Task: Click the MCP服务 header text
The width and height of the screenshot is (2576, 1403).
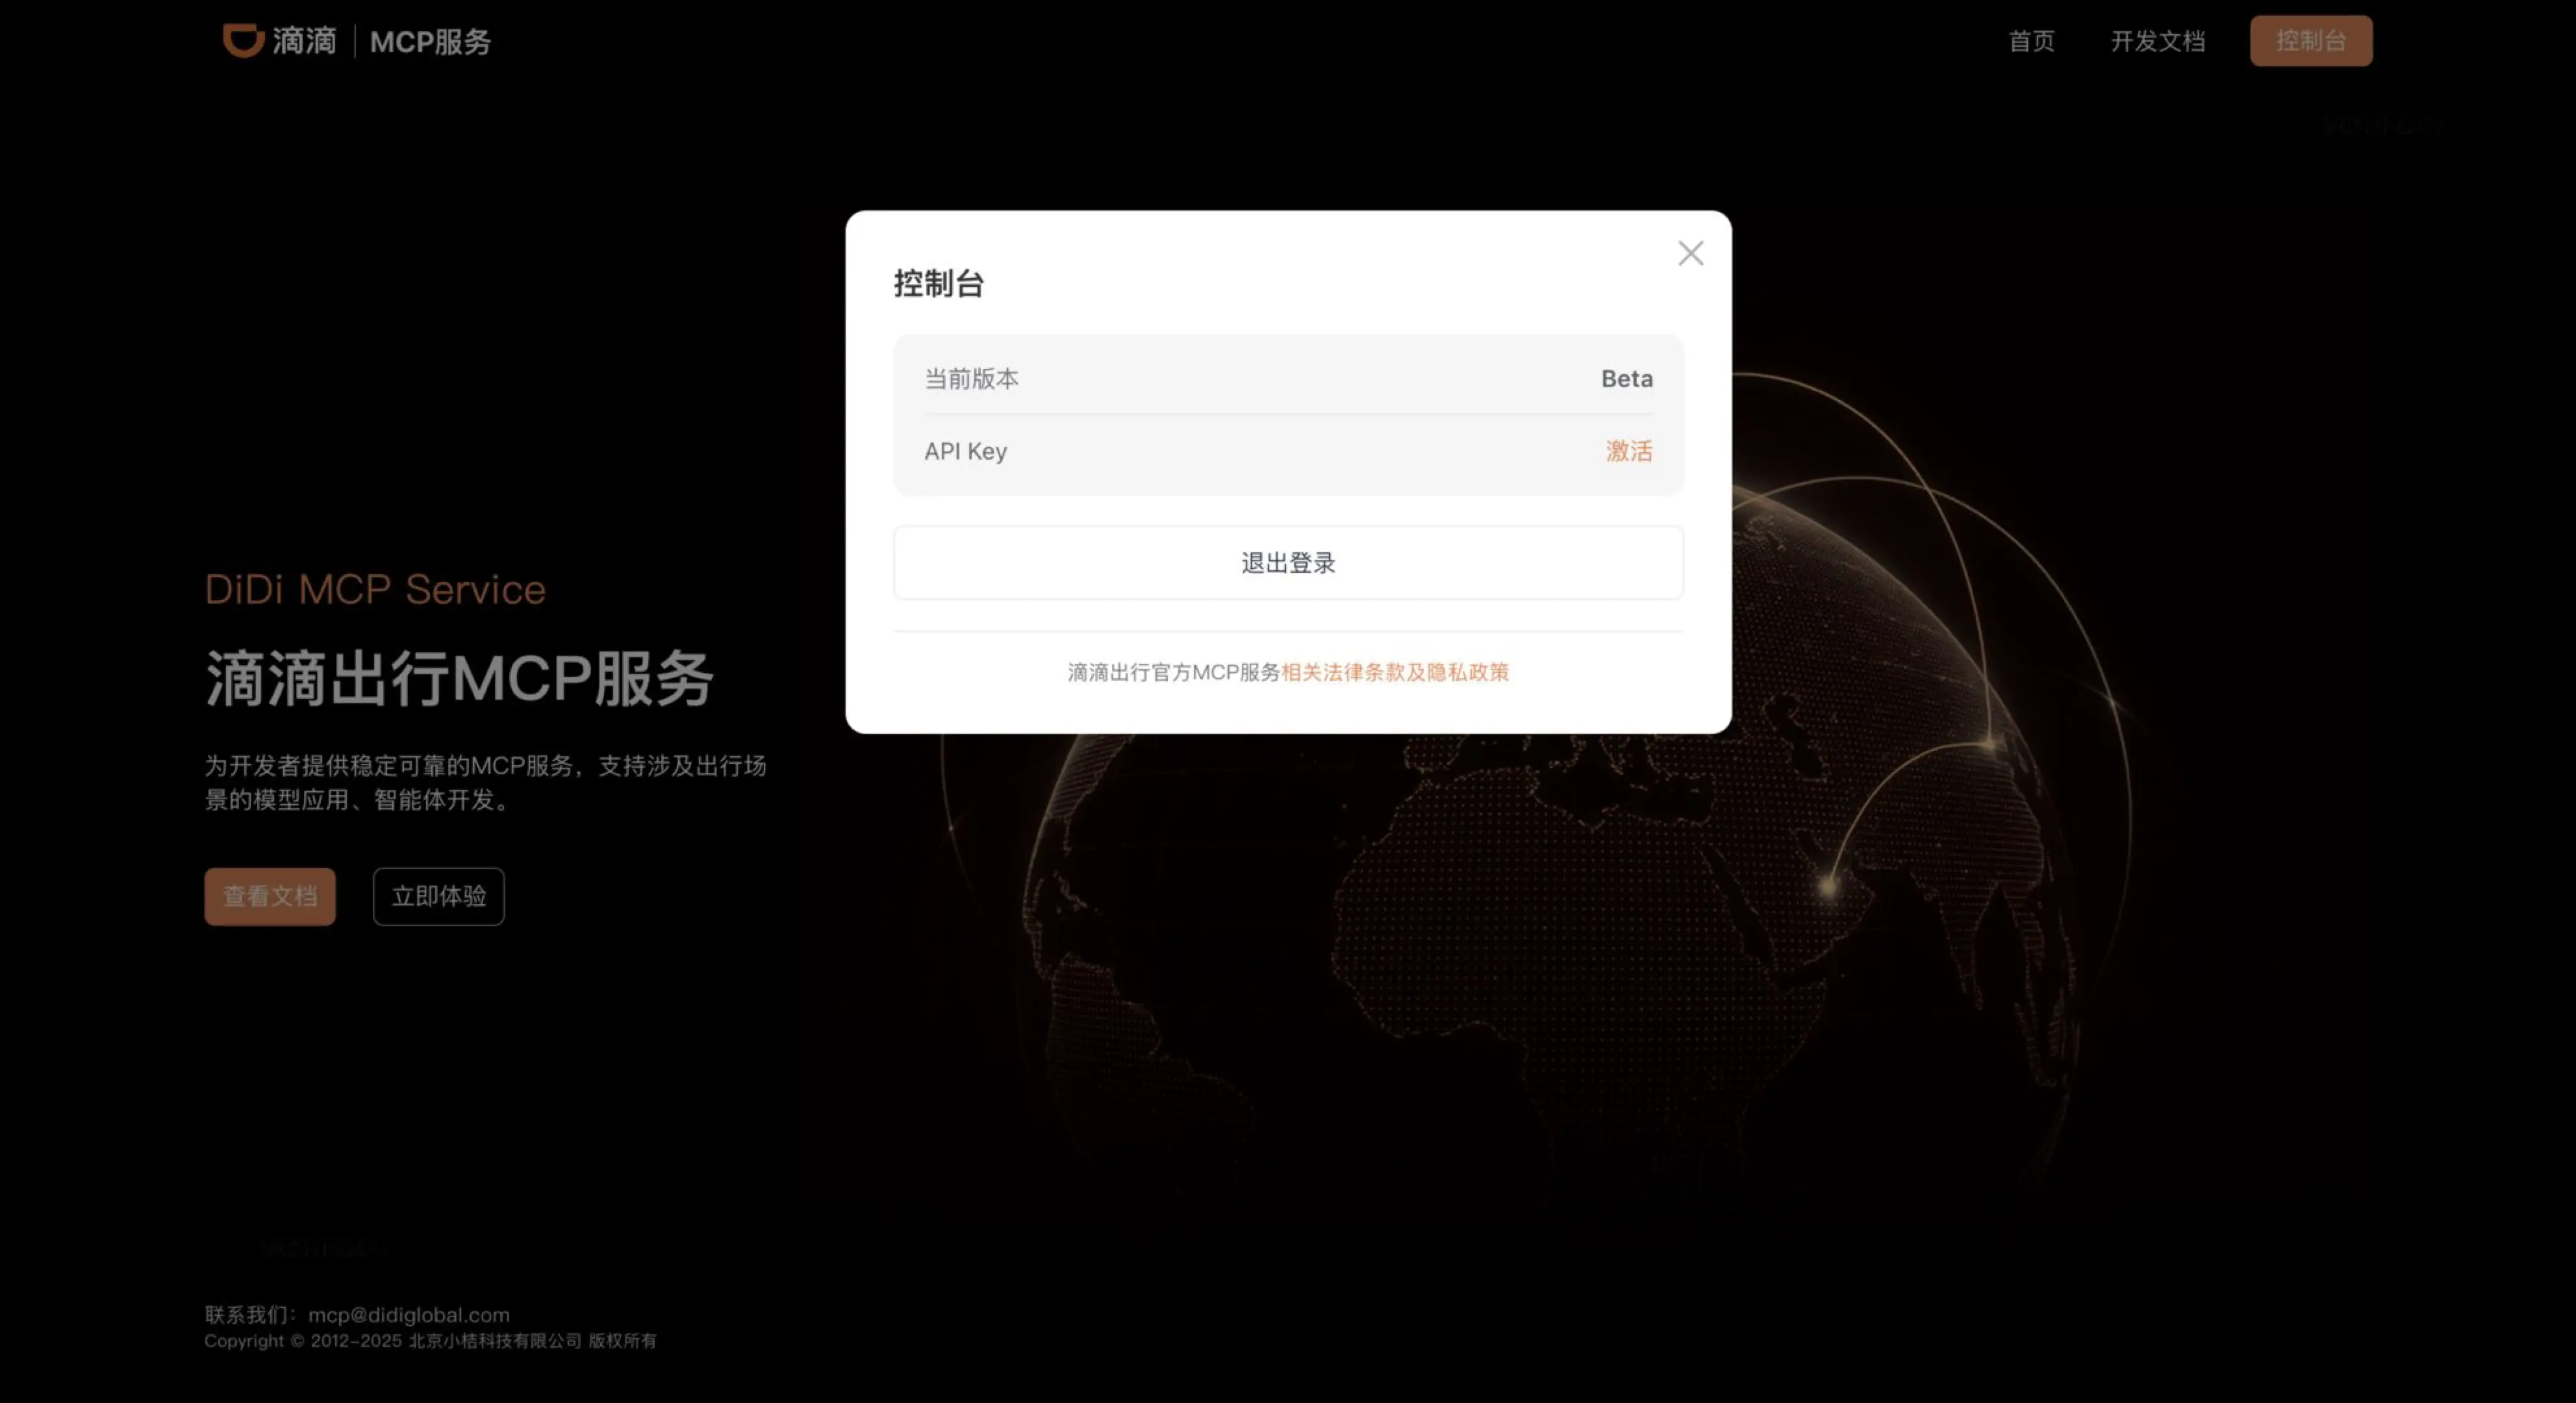Action: click(x=431, y=42)
